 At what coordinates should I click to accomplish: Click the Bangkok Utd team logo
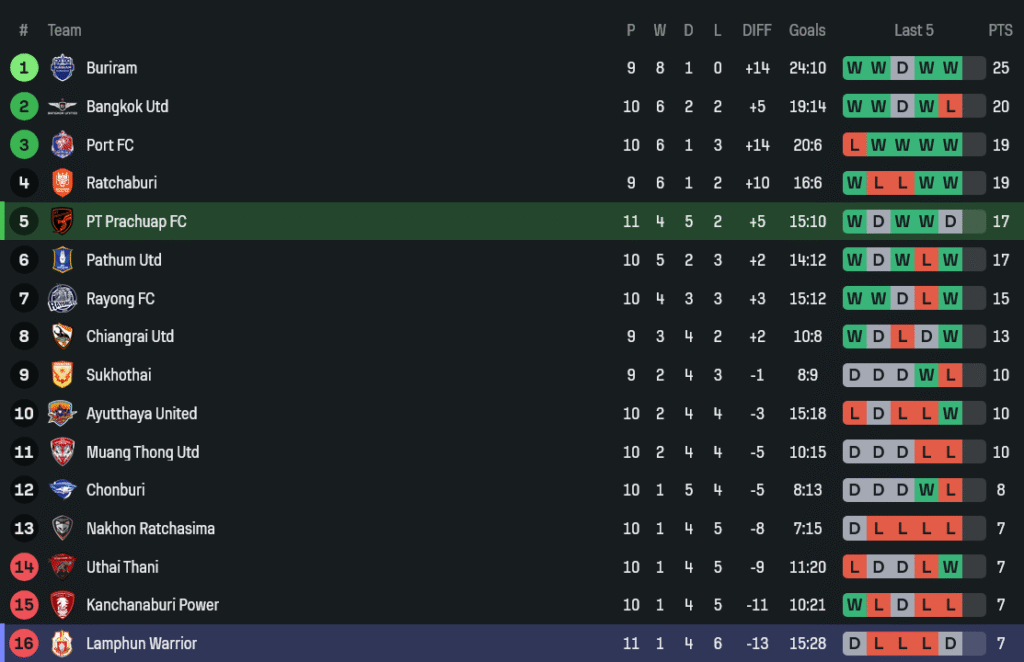pos(62,107)
